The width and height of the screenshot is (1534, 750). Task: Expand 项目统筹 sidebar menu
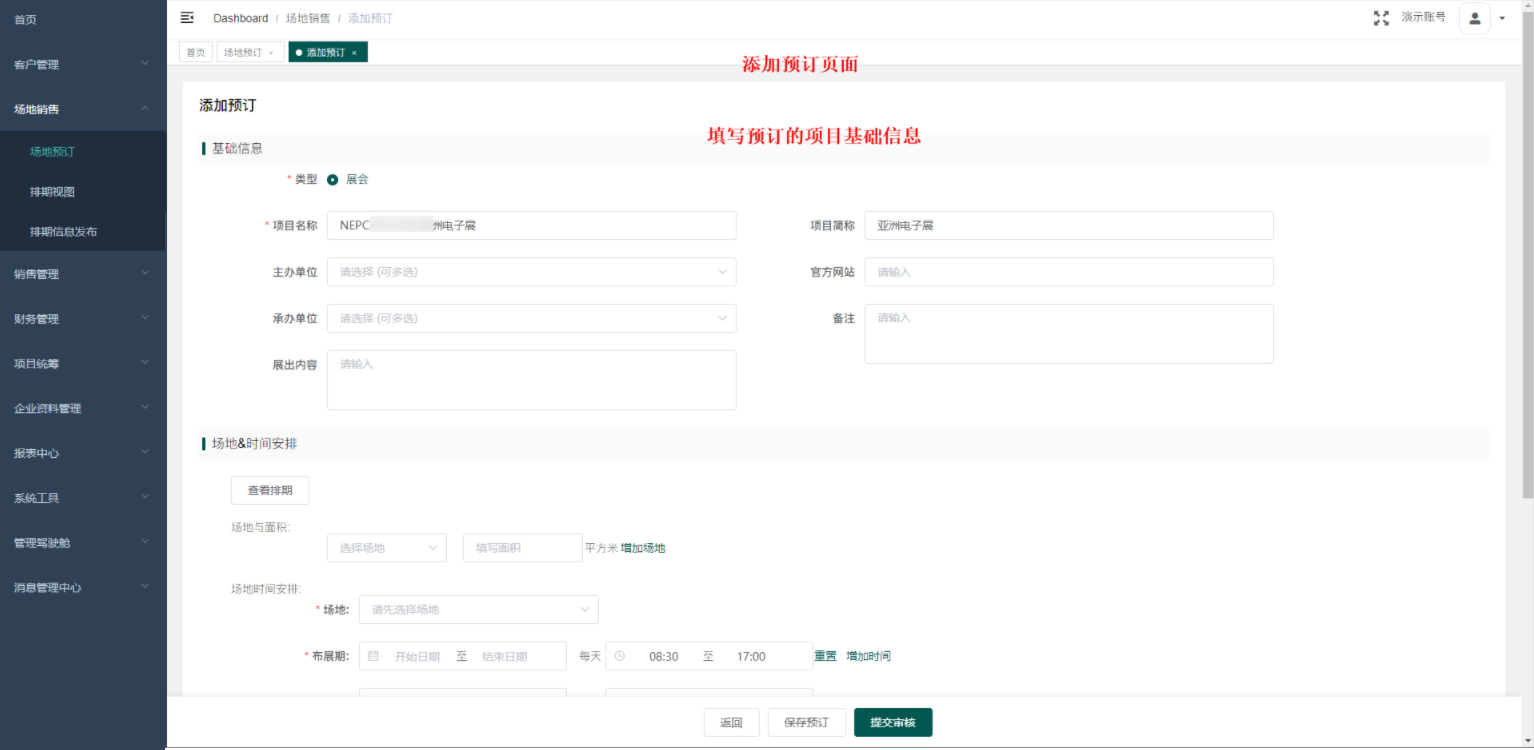[83, 363]
